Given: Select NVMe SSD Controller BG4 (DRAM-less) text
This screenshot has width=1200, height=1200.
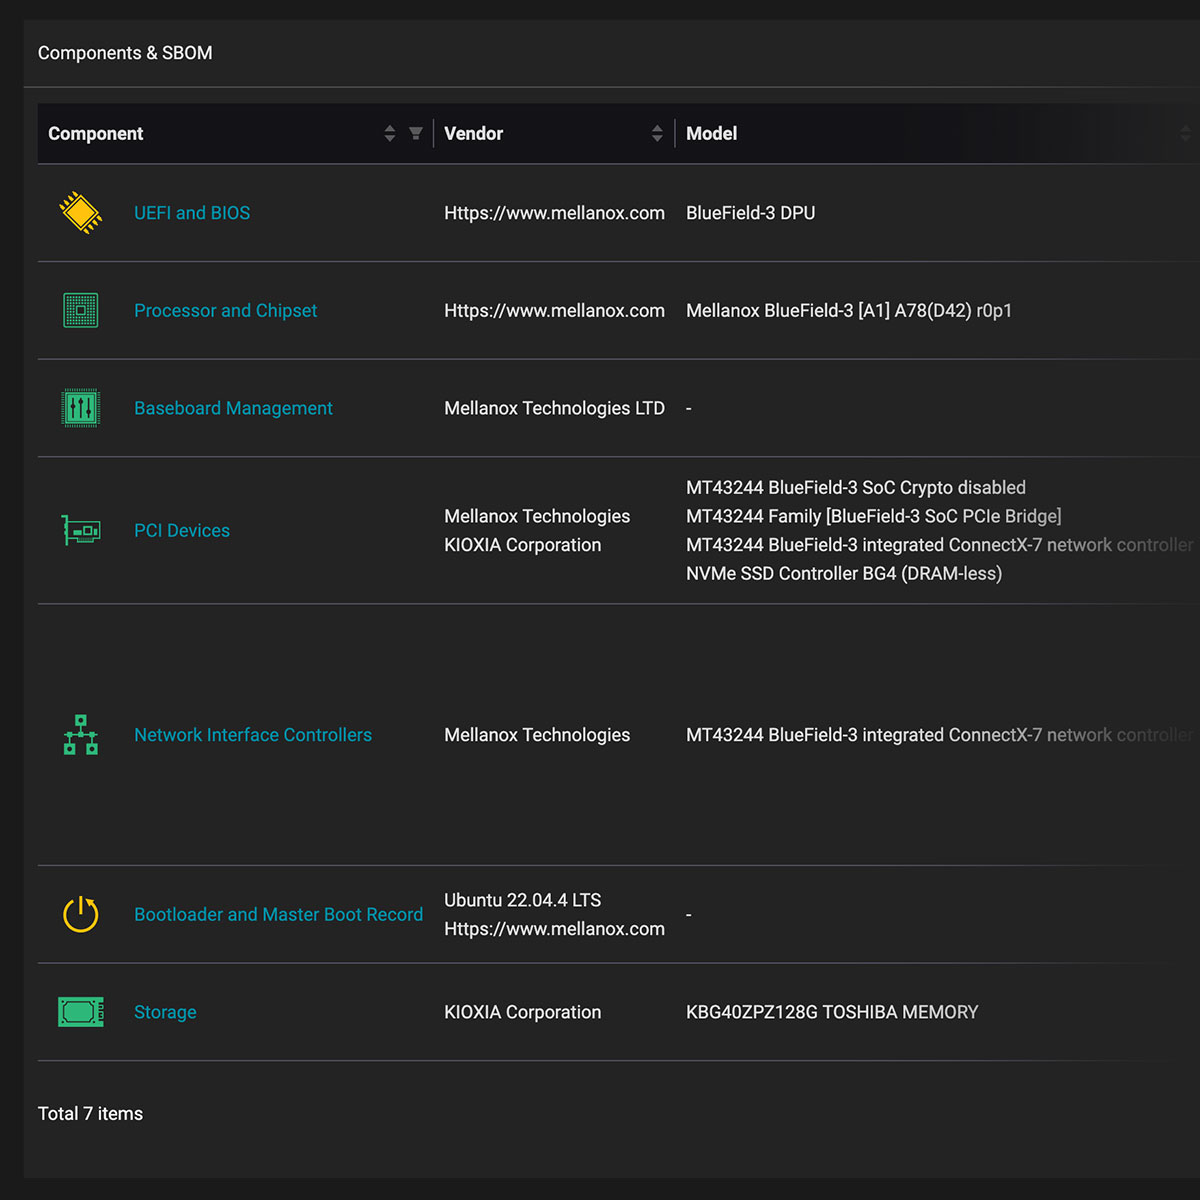Looking at the screenshot, I should (x=844, y=573).
